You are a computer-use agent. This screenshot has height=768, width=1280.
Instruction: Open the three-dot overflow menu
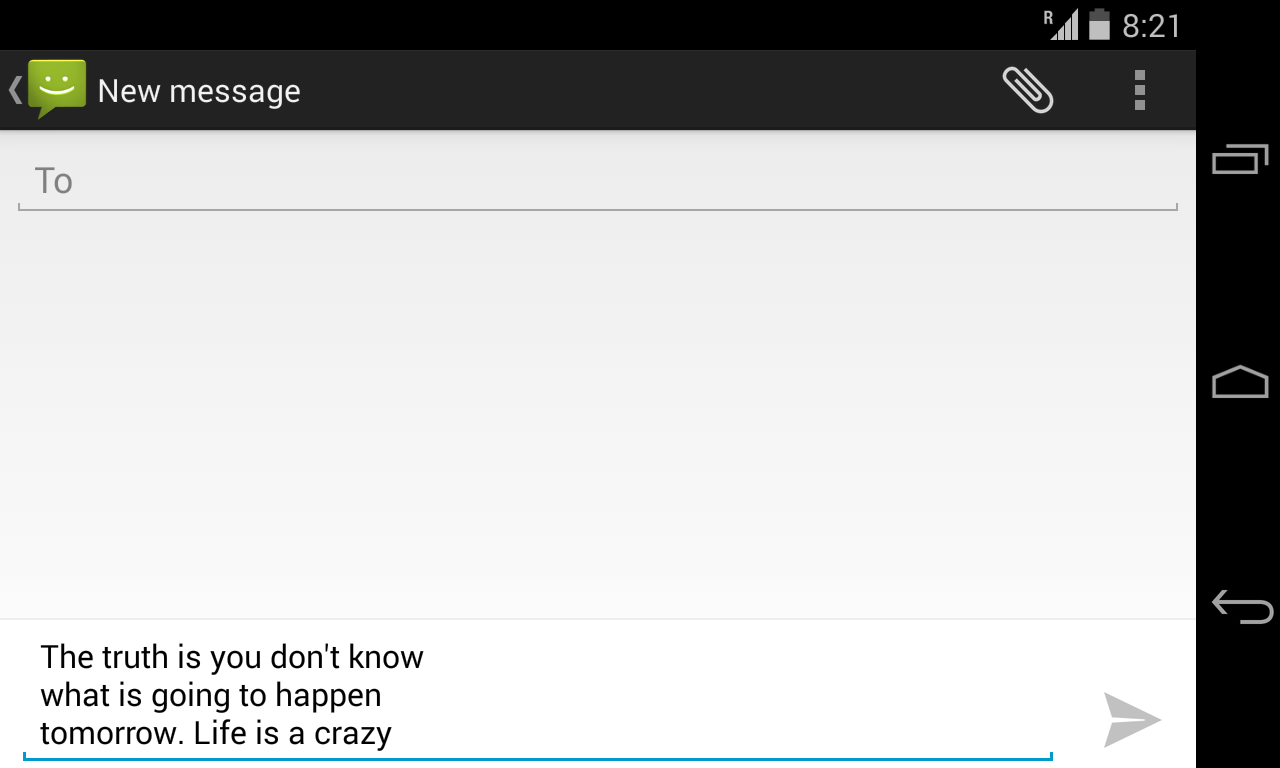(1139, 90)
